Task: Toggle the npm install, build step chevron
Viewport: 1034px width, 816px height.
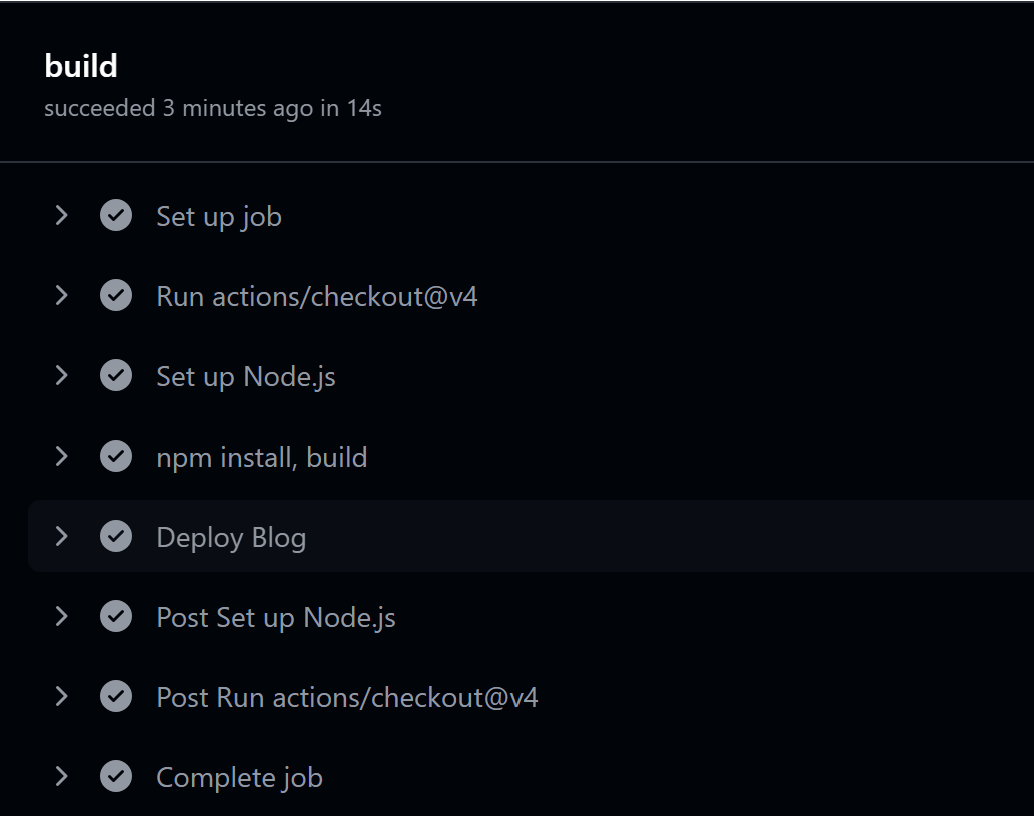Action: [x=61, y=457]
